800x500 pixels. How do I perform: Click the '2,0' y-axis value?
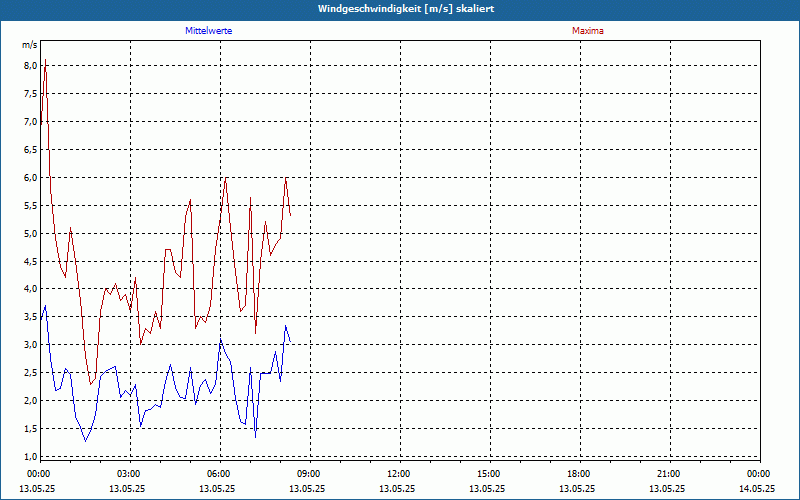[30, 401]
